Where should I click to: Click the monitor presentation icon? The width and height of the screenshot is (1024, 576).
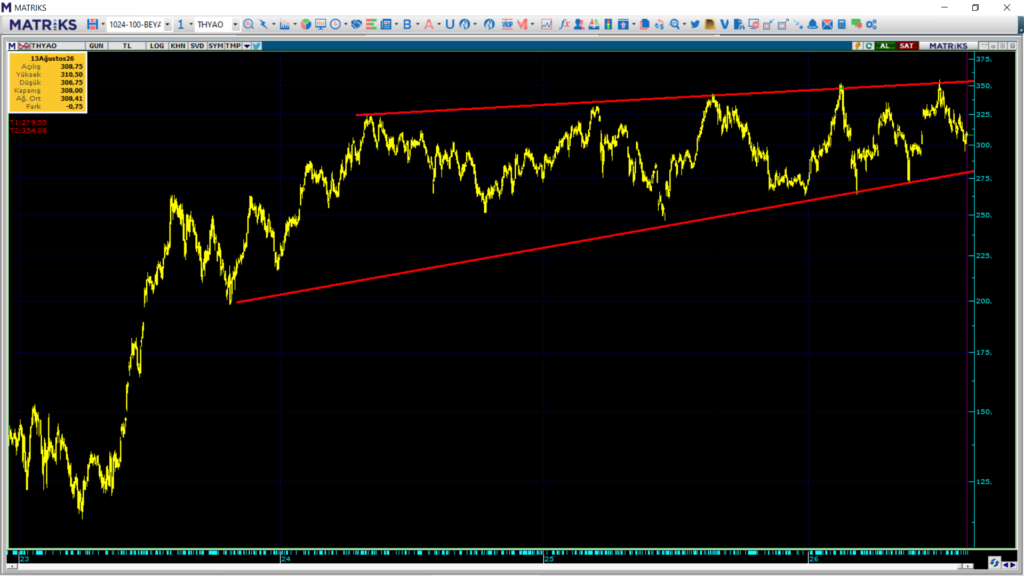tap(320, 24)
